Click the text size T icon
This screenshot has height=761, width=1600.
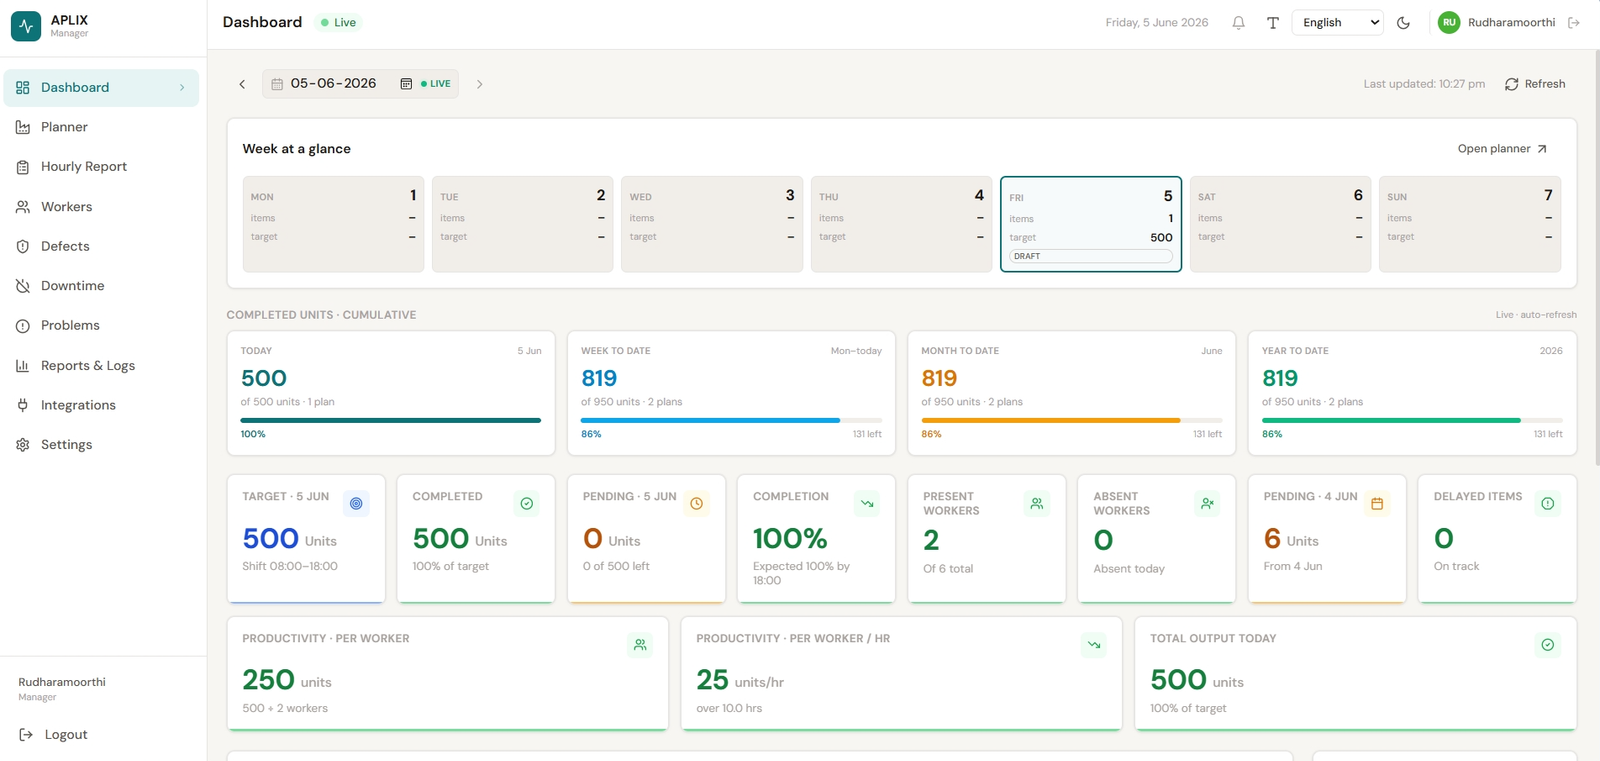pos(1273,23)
